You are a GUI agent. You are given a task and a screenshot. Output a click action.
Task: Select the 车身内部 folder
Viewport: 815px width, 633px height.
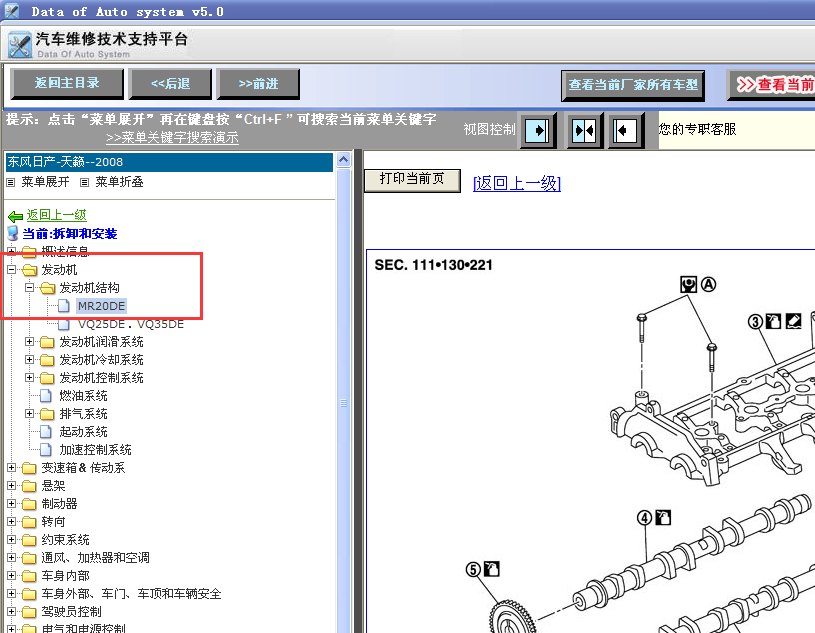[65, 576]
